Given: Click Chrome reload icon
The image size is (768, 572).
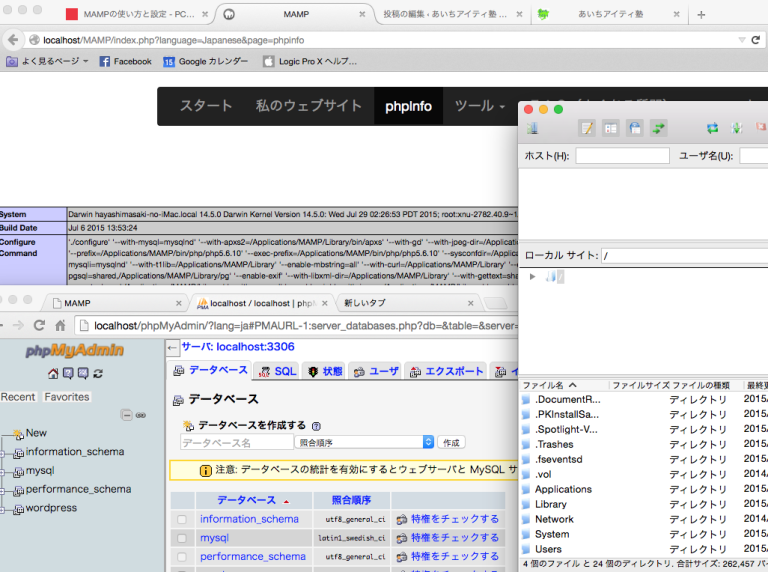Looking at the screenshot, I should (x=39, y=325).
